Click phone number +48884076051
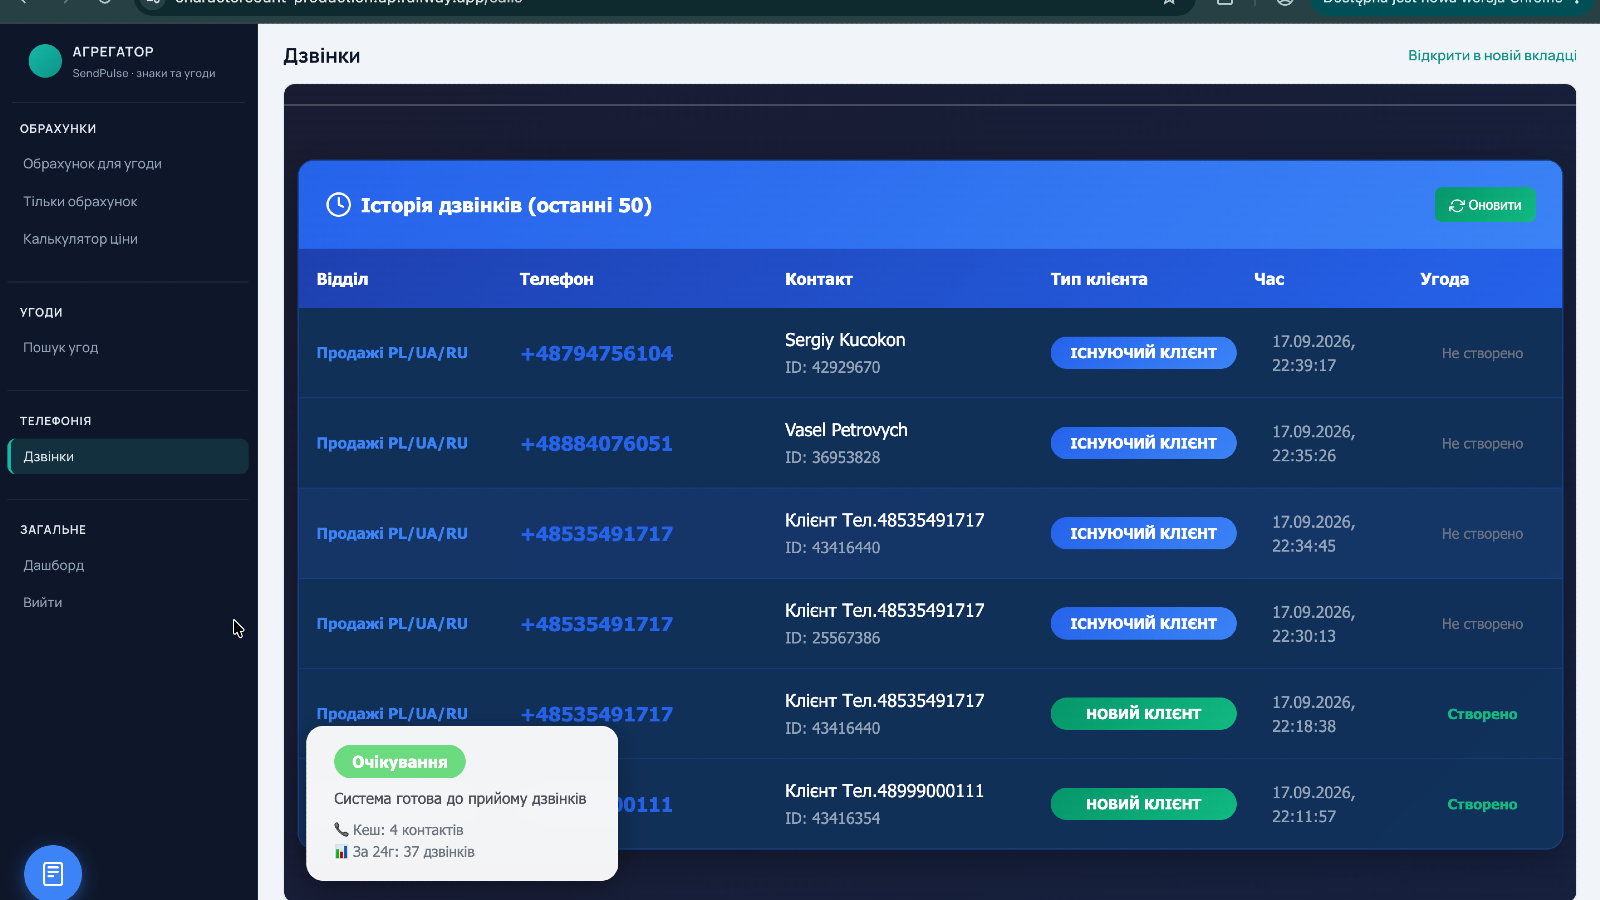This screenshot has height=900, width=1600. tap(597, 444)
